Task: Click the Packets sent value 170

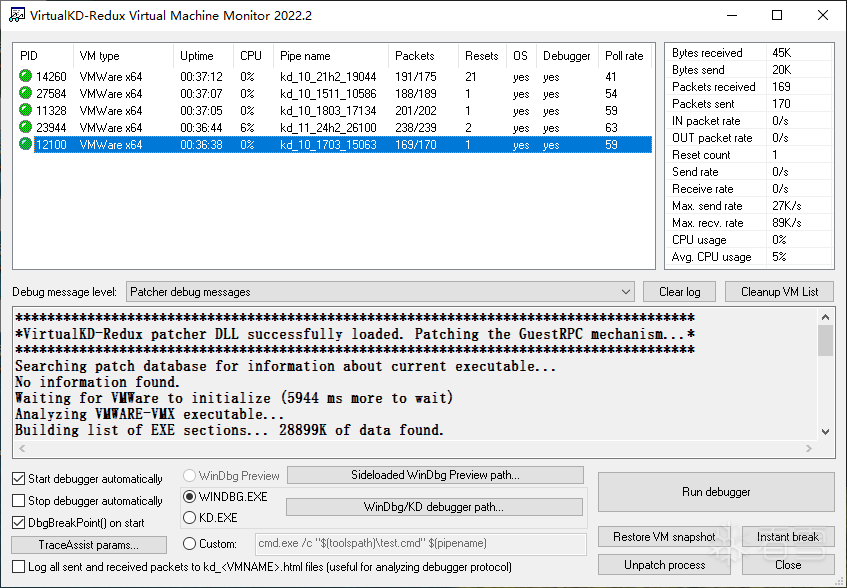Action: (781, 104)
